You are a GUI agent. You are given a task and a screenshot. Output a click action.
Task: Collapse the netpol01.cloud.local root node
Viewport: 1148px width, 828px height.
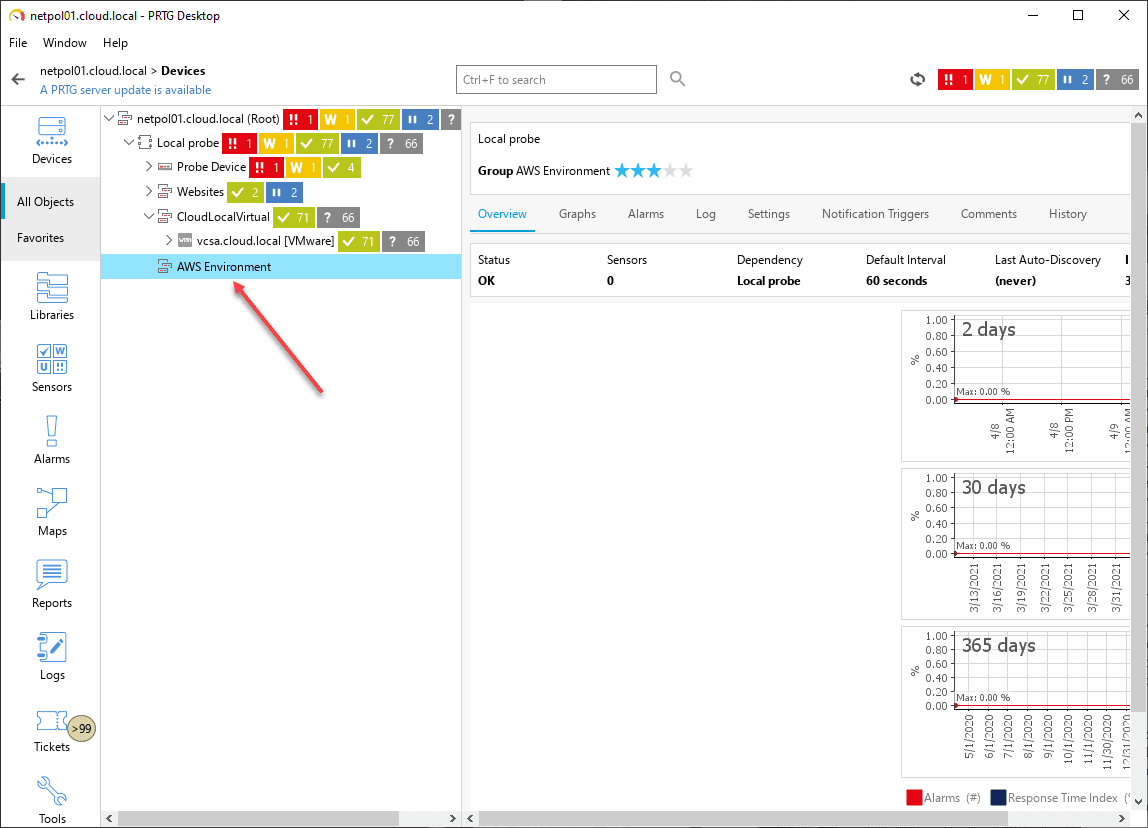(x=109, y=118)
